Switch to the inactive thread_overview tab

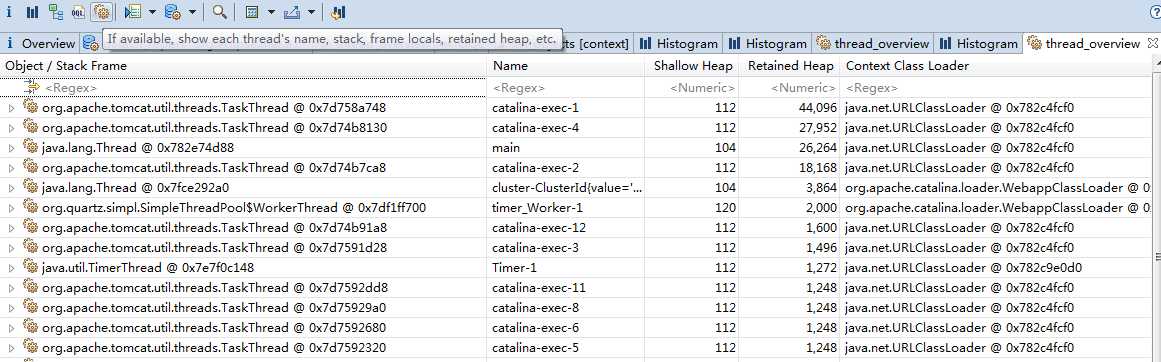pyautogui.click(x=872, y=44)
